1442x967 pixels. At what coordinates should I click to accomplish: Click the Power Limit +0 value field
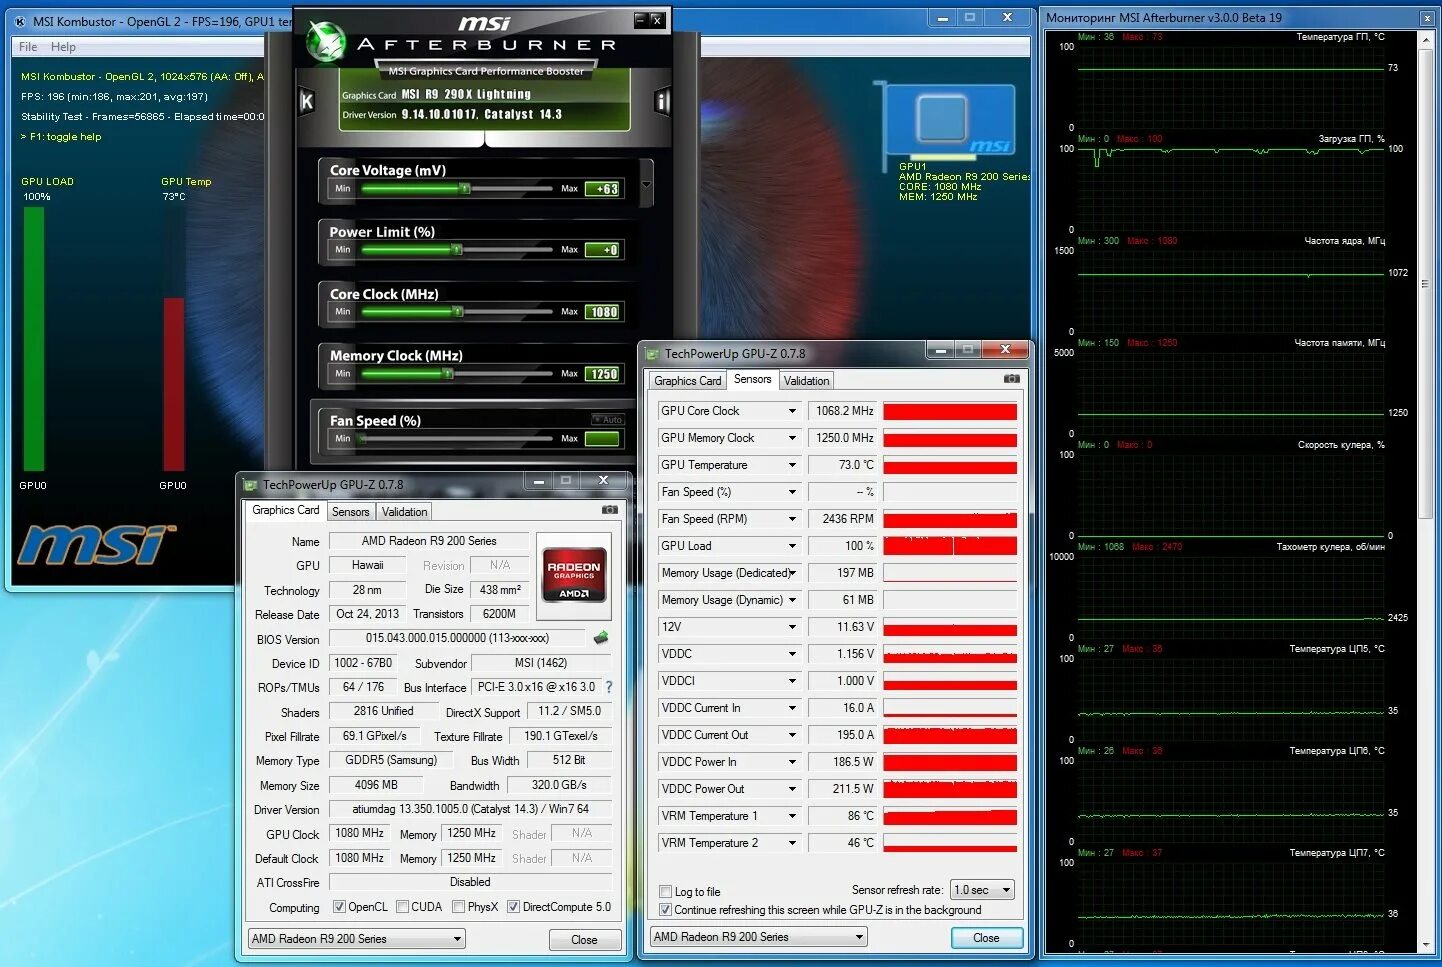coord(603,250)
